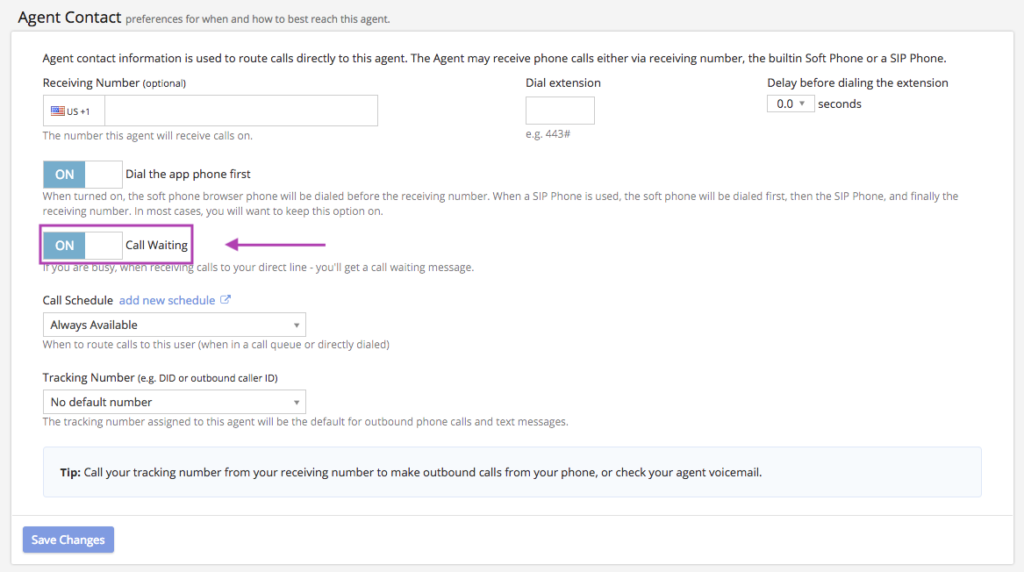Open the delay seconds dropdown
Screen dimensions: 1024x572
790,104
